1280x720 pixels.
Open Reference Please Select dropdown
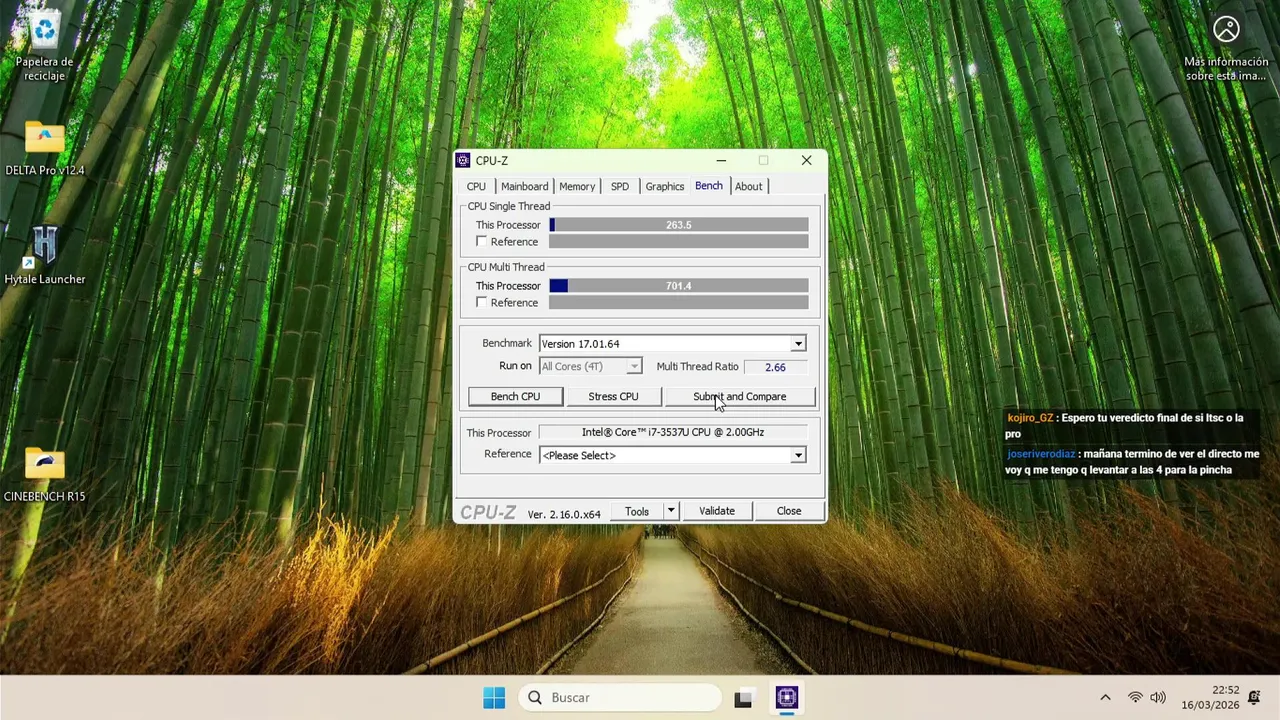click(672, 455)
